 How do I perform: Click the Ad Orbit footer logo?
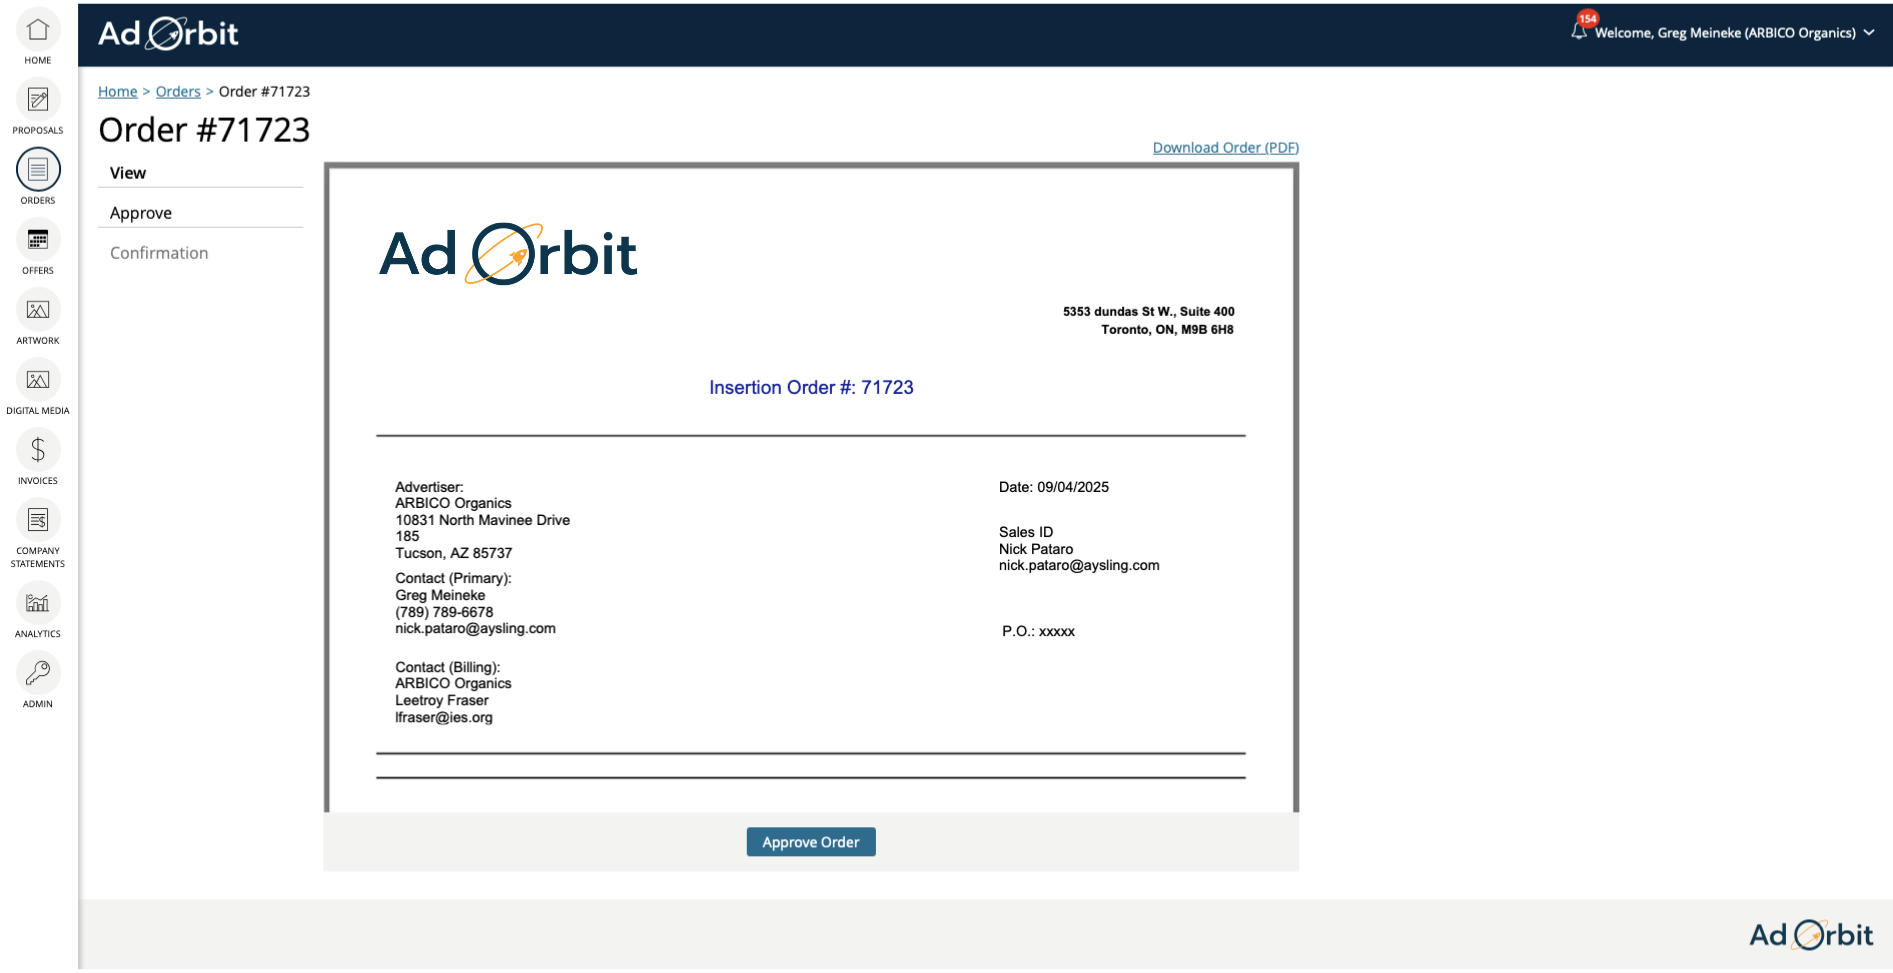click(x=1811, y=935)
